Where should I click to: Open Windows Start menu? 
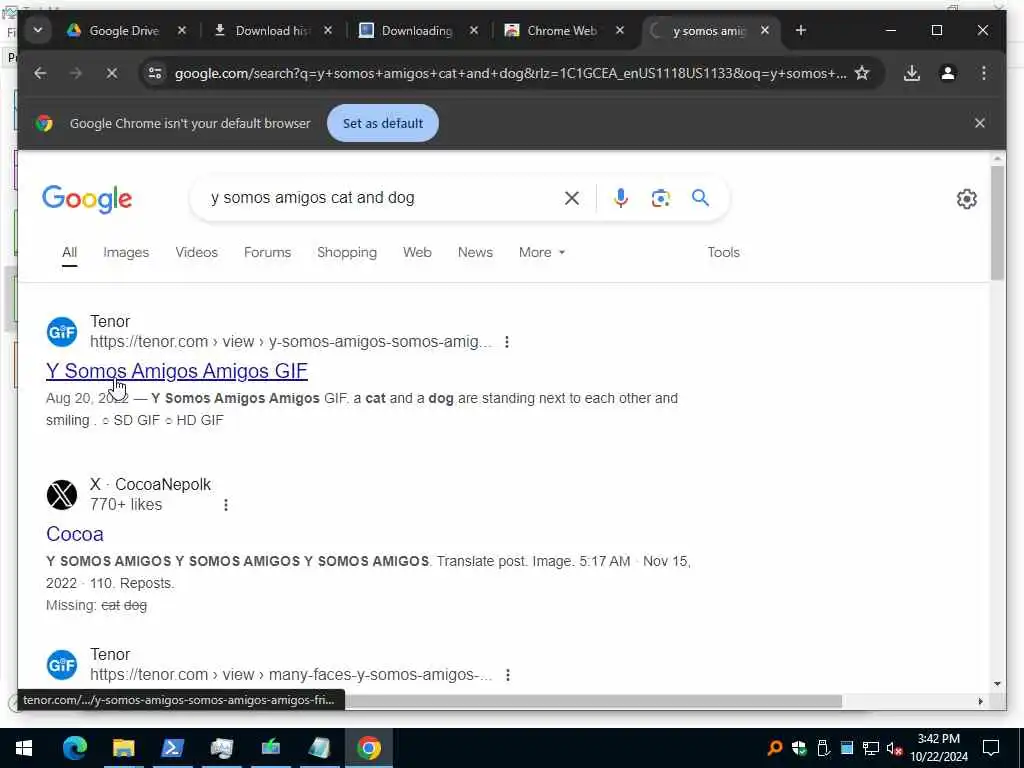(x=24, y=748)
